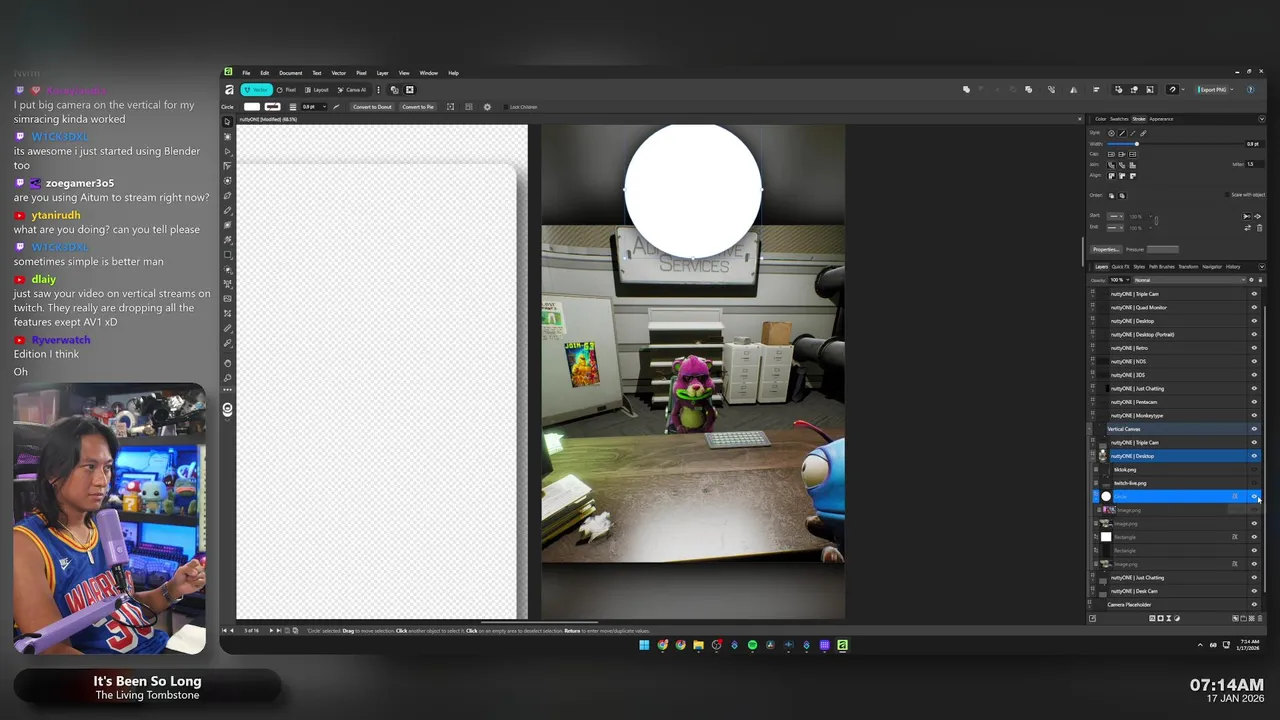The width and height of the screenshot is (1280, 720).
Task: Switch to the Appearance tab
Action: 1161,119
